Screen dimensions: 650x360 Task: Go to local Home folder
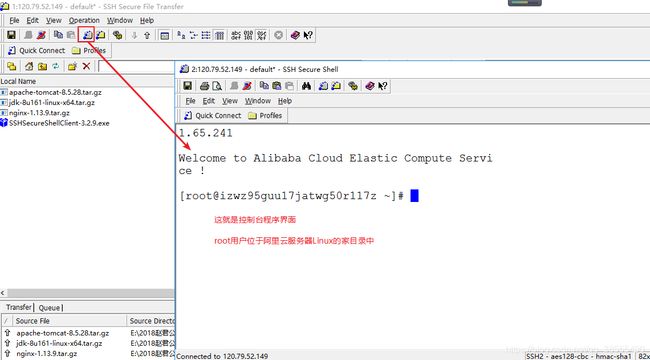29,66
